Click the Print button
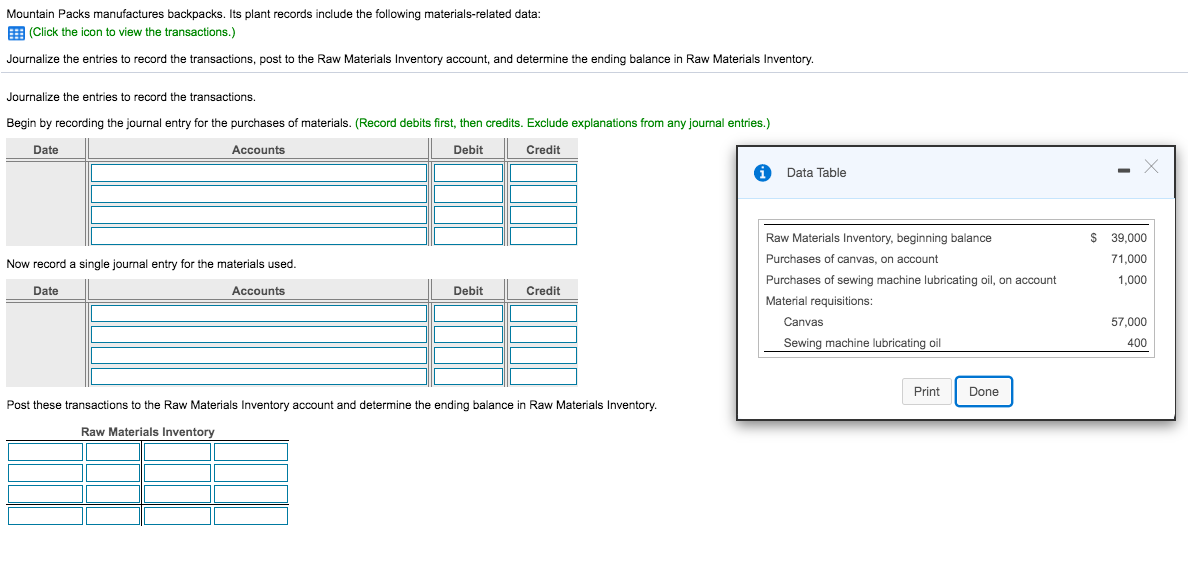Image resolution: width=1188 pixels, height=567 pixels. (927, 392)
